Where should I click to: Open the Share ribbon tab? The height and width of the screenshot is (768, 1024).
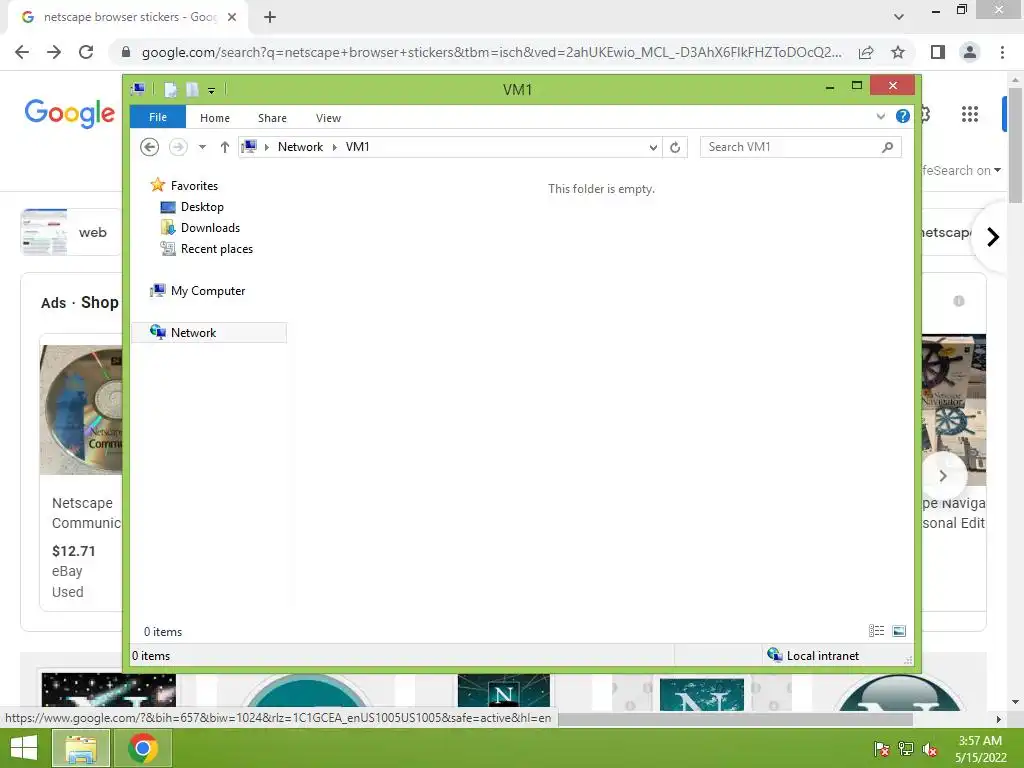point(272,118)
